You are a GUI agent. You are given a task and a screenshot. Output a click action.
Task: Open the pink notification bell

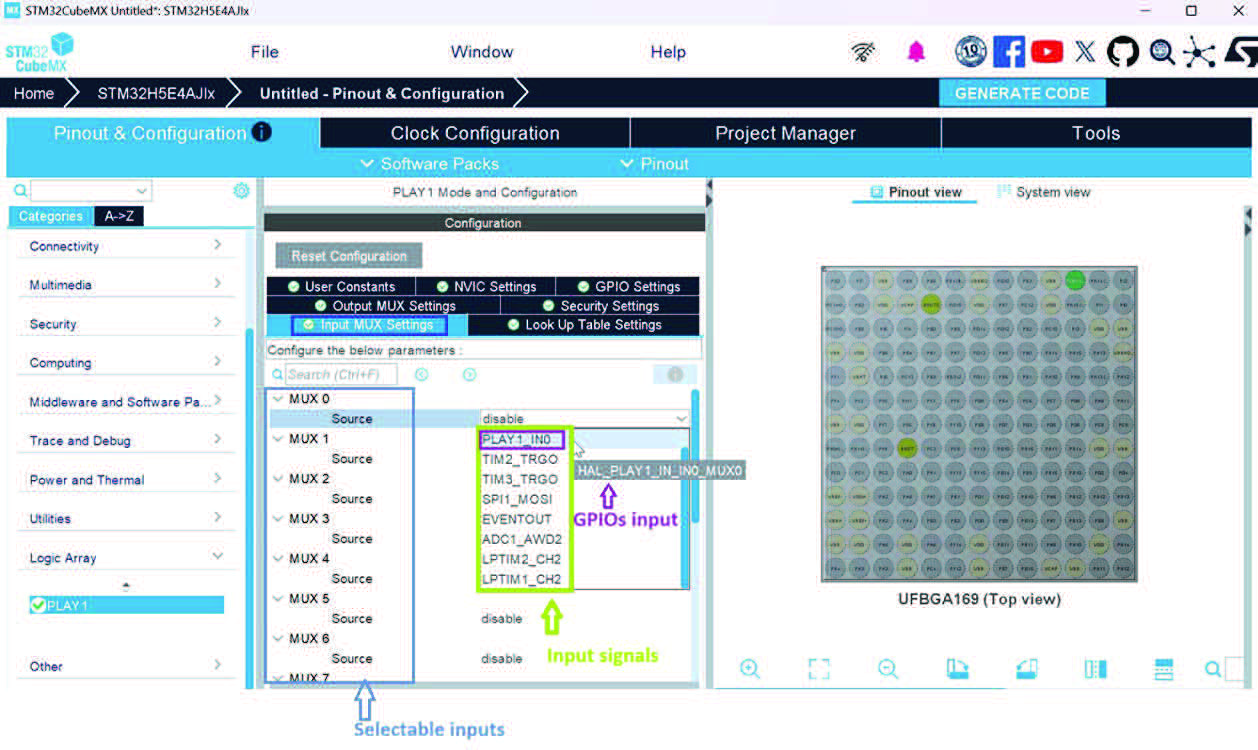[x=916, y=52]
